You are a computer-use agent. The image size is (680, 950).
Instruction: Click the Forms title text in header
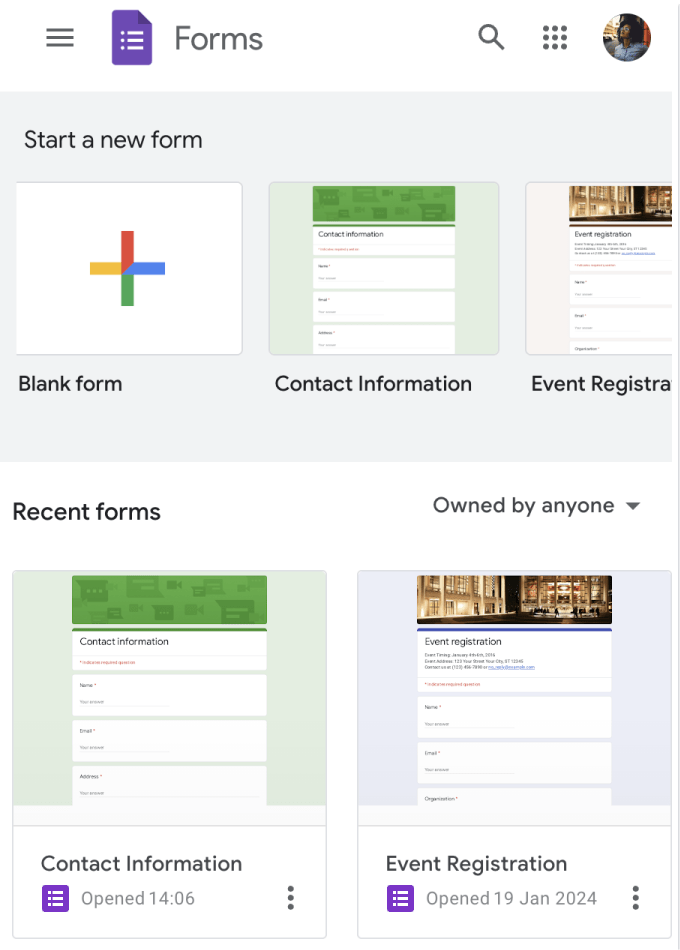tap(218, 39)
